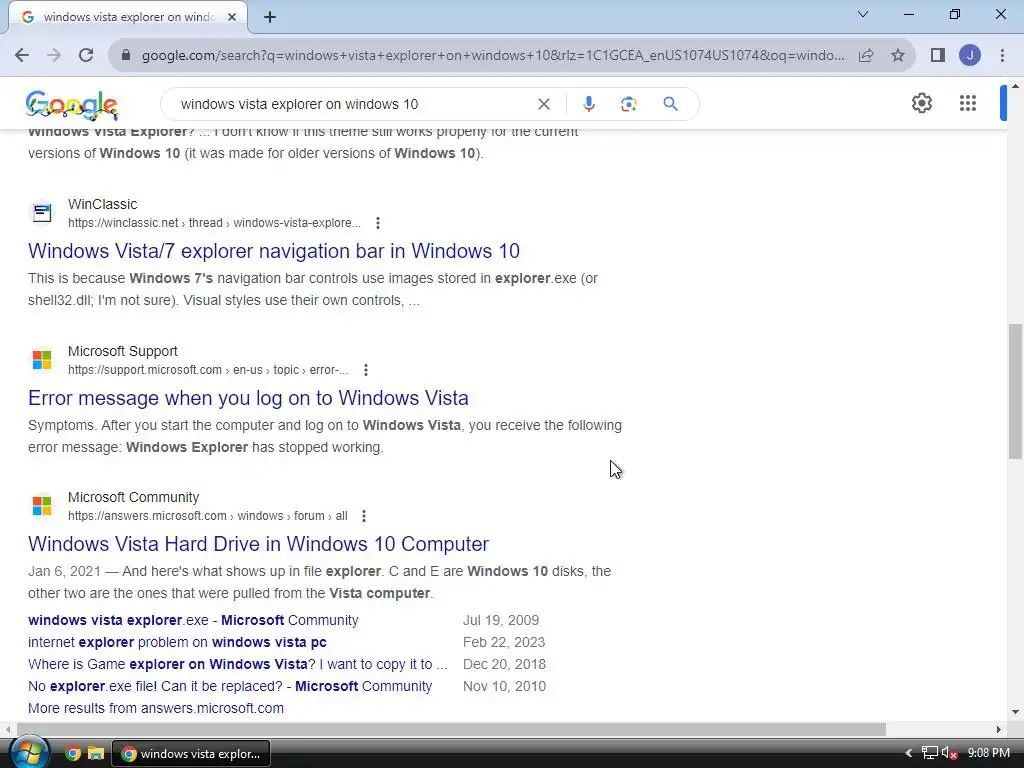The height and width of the screenshot is (768, 1024).
Task: Click the address bar URL
Action: [x=493, y=56]
